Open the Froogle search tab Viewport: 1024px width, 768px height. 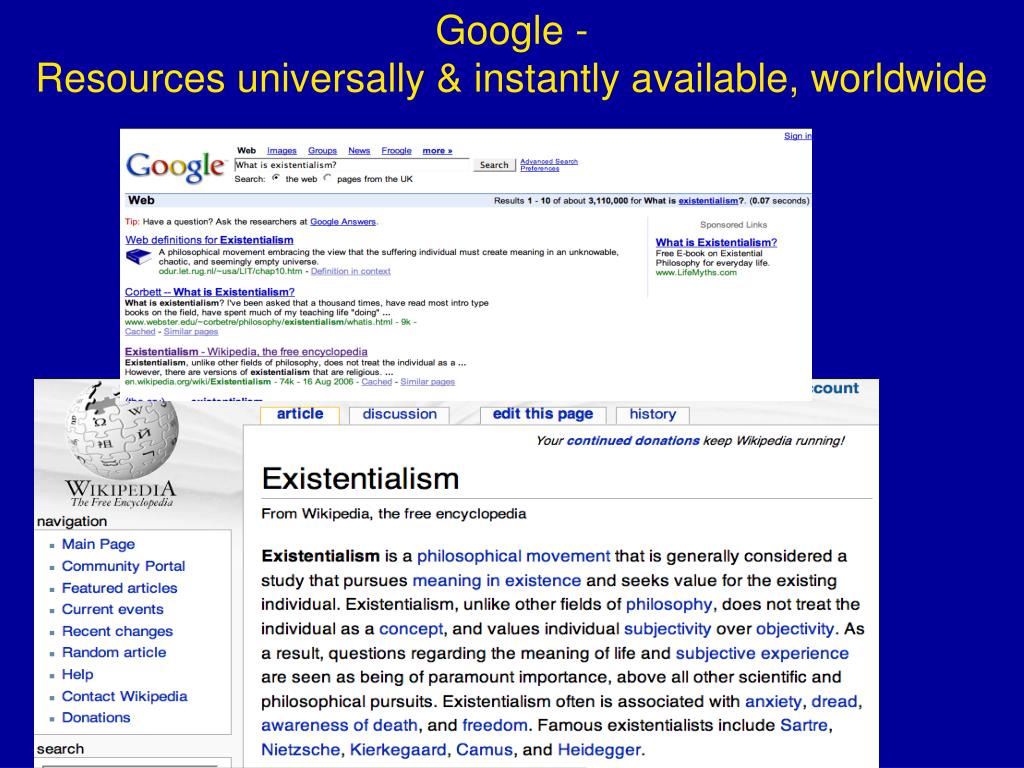pyautogui.click(x=396, y=151)
